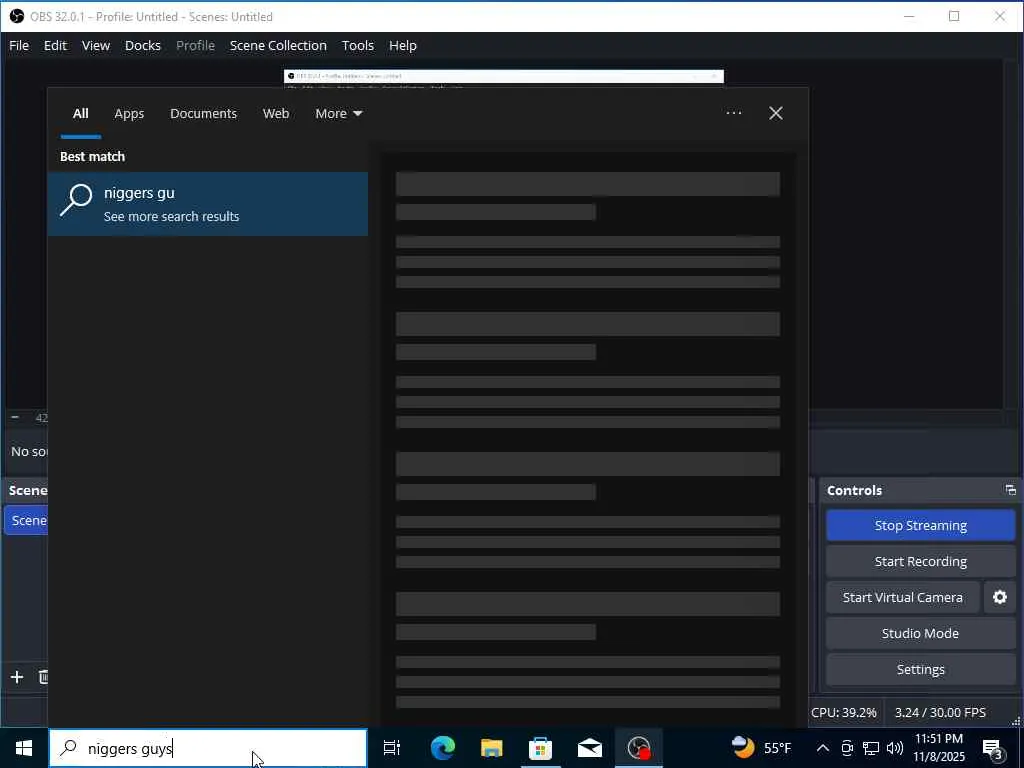Click Stop Streaming button
Screen dimensions: 1024x768
pos(920,526)
